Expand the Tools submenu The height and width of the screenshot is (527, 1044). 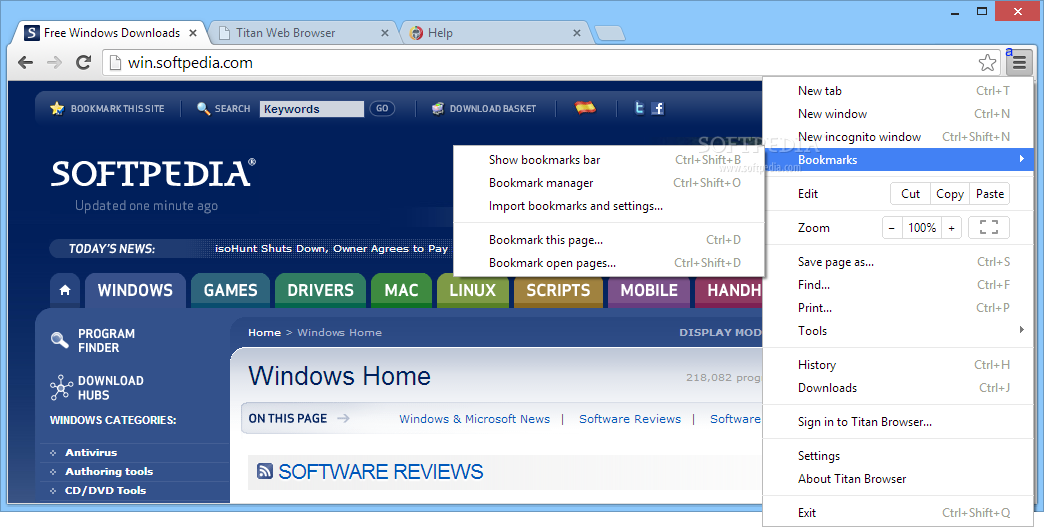click(x=898, y=331)
